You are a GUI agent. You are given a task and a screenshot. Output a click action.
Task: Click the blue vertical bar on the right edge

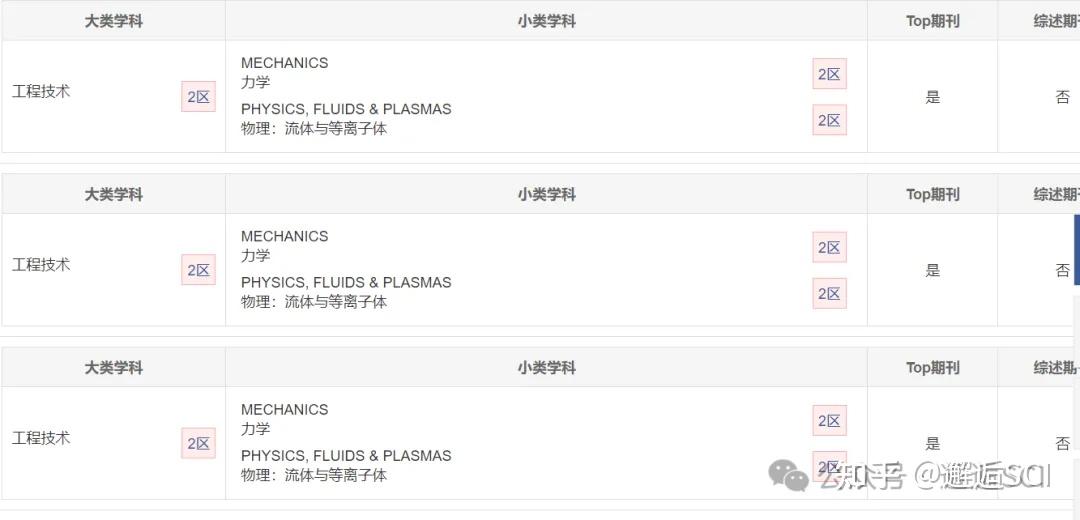point(1077,249)
